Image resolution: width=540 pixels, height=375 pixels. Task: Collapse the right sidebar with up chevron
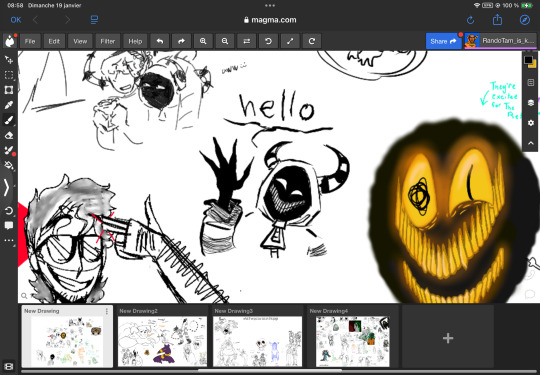coord(531,143)
